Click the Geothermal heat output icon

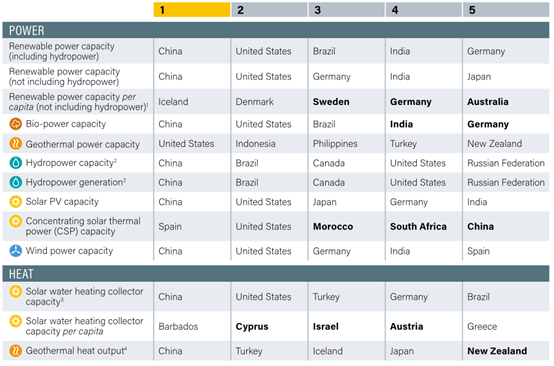pos(16,351)
